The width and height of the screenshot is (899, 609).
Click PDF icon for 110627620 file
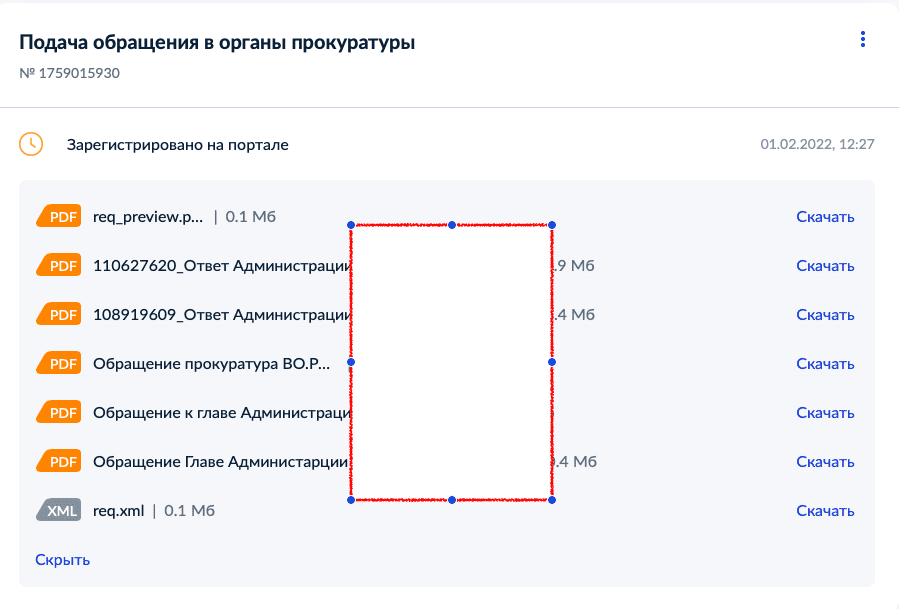click(x=58, y=266)
